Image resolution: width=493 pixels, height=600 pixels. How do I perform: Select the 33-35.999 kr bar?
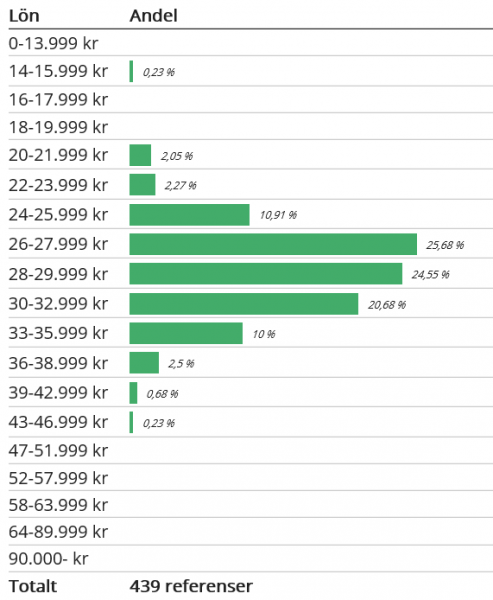[186, 333]
